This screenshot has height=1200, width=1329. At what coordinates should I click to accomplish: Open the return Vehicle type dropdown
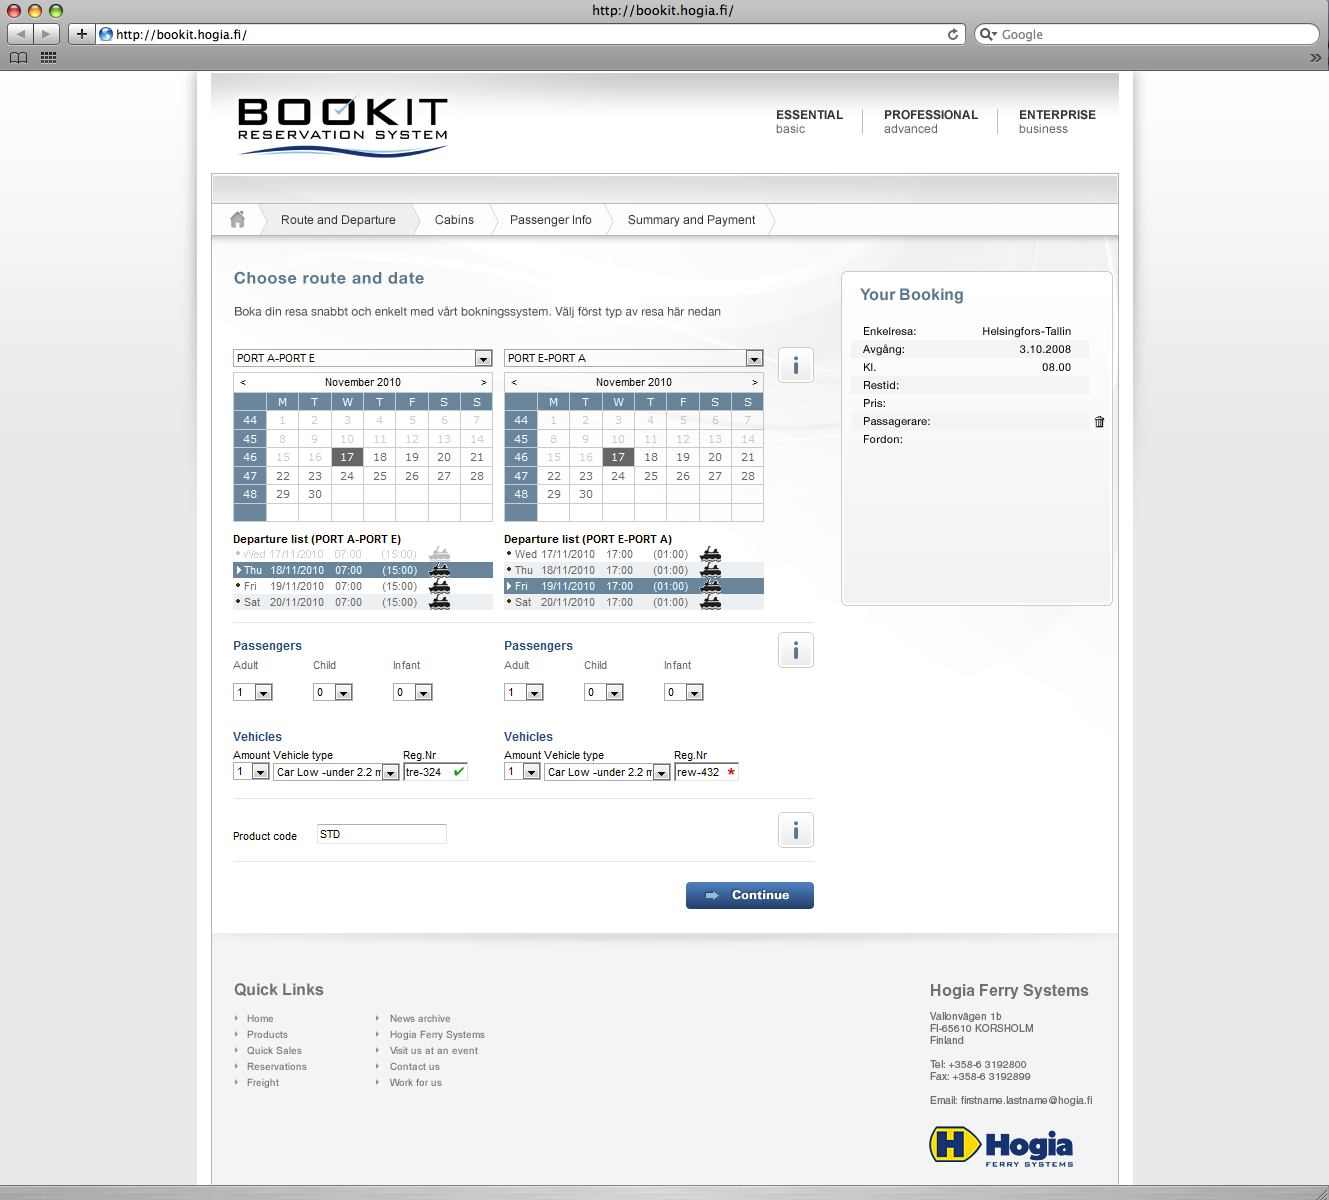click(x=608, y=772)
